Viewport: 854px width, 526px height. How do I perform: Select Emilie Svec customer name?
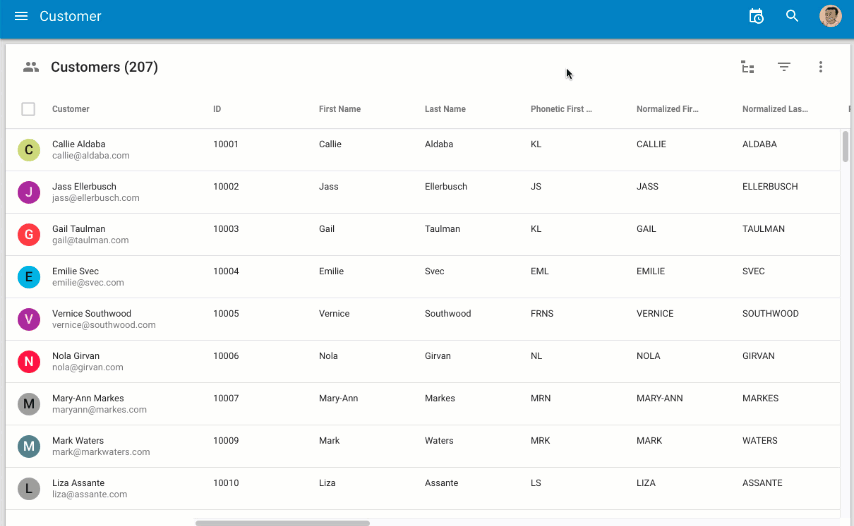pos(76,271)
